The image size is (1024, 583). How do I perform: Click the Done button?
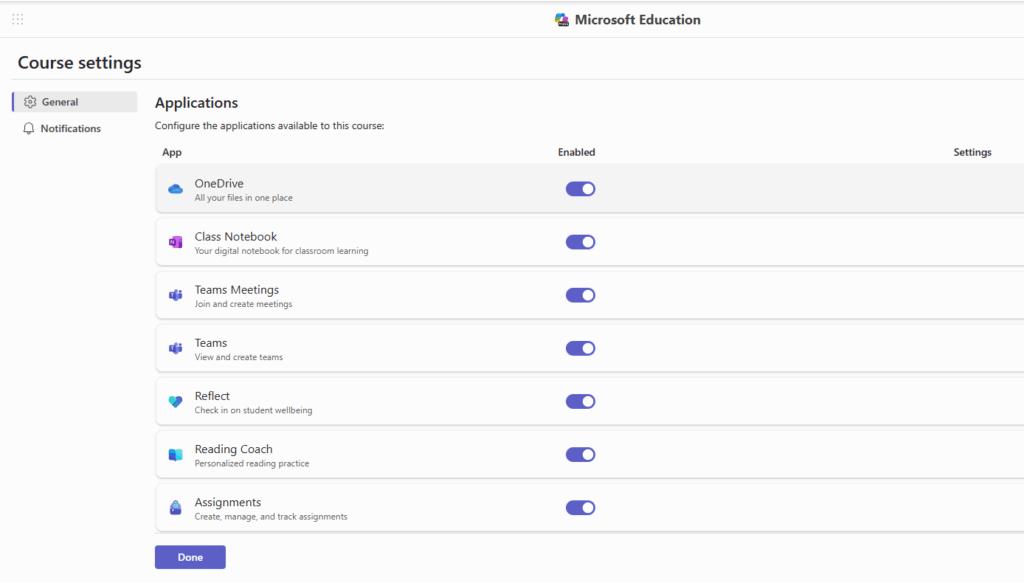(190, 557)
